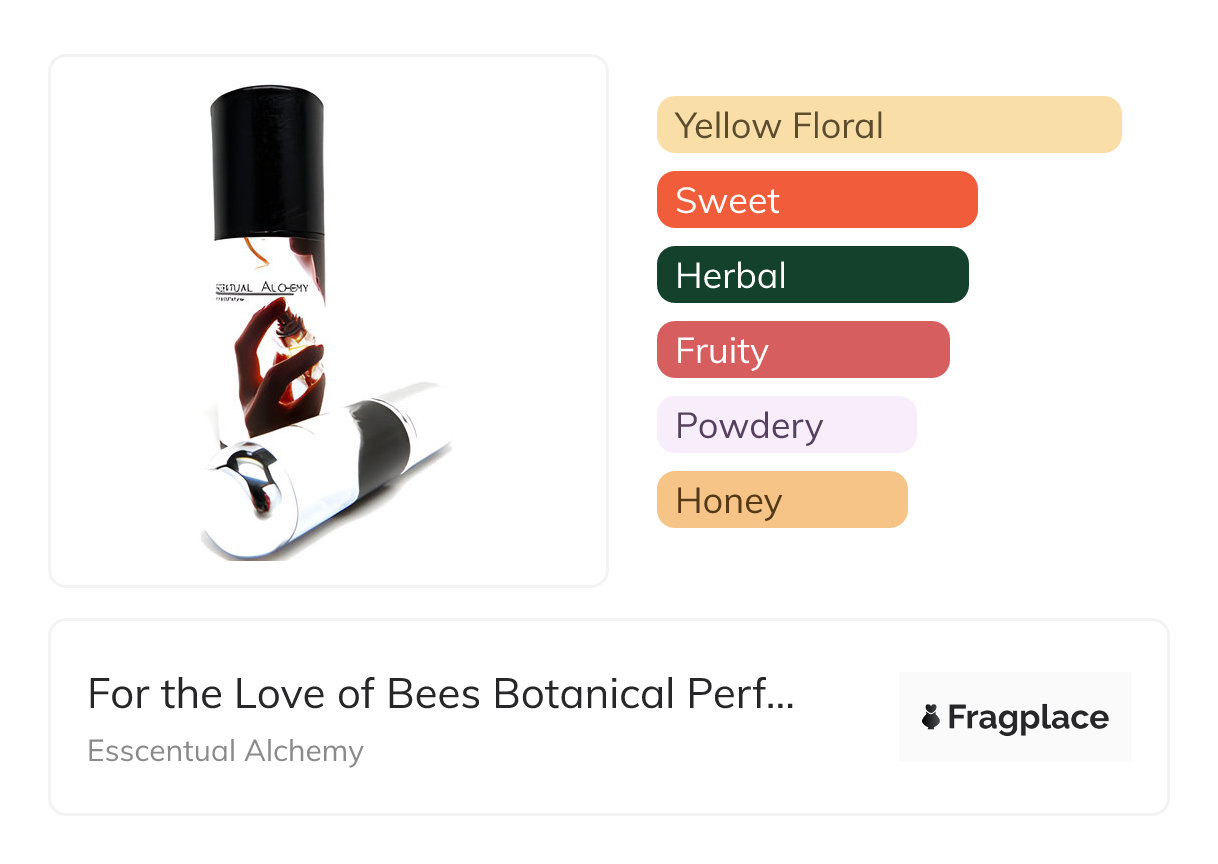Choose the dark green Herbal accord
This screenshot has width=1218, height=864.
[x=812, y=275]
